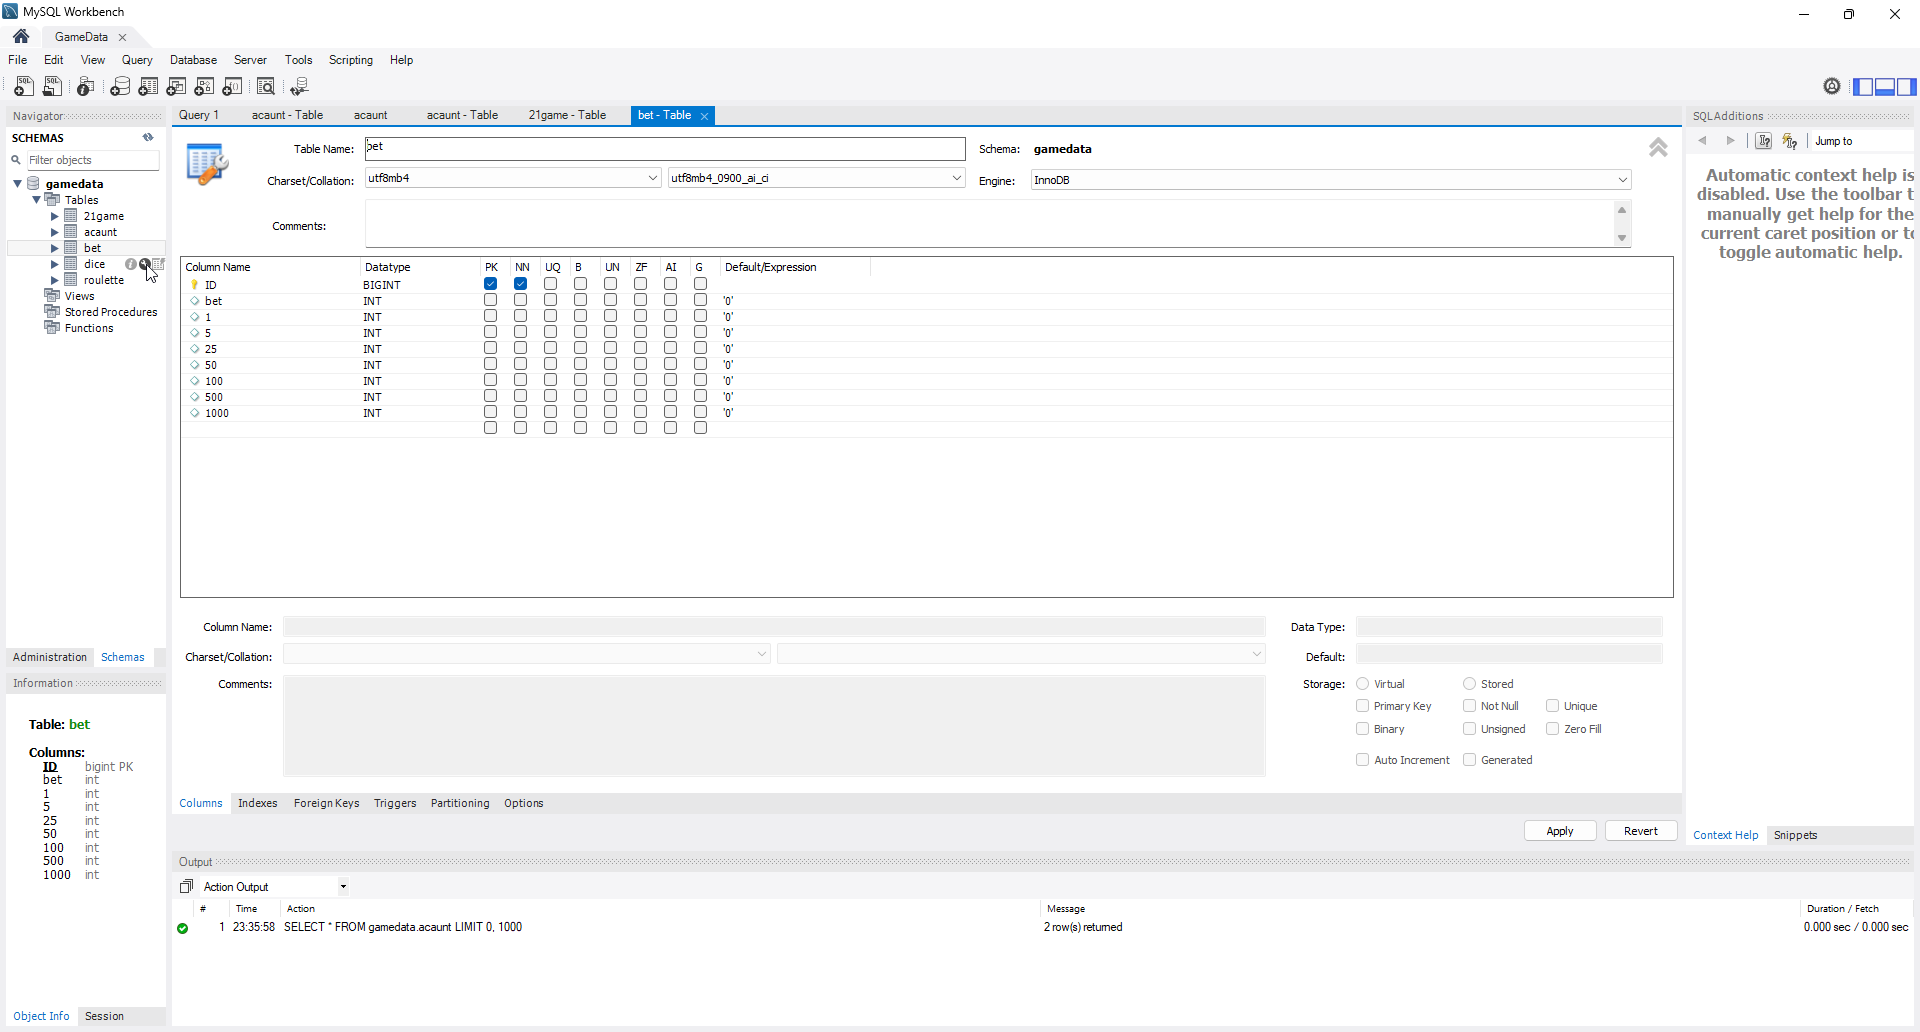Image resolution: width=1920 pixels, height=1032 pixels.
Task: Switch to Administration navigator tab
Action: (x=50, y=657)
